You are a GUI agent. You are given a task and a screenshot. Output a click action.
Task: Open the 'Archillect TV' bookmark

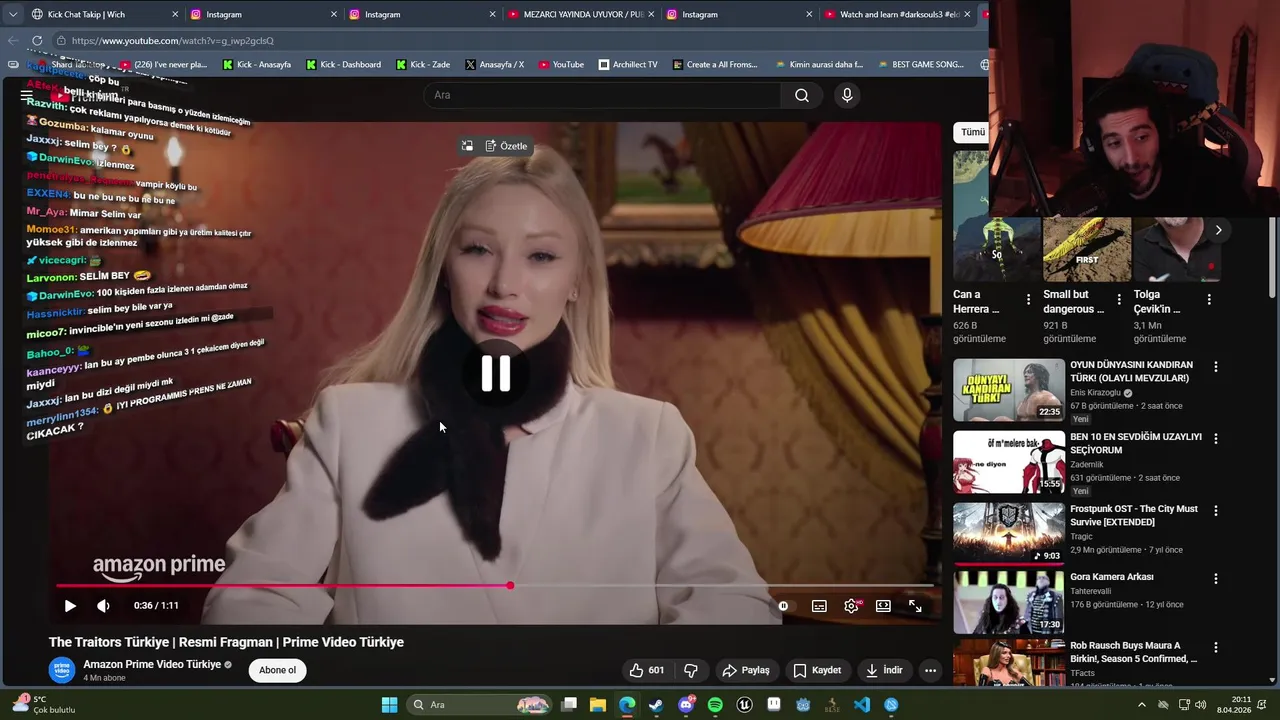click(628, 65)
